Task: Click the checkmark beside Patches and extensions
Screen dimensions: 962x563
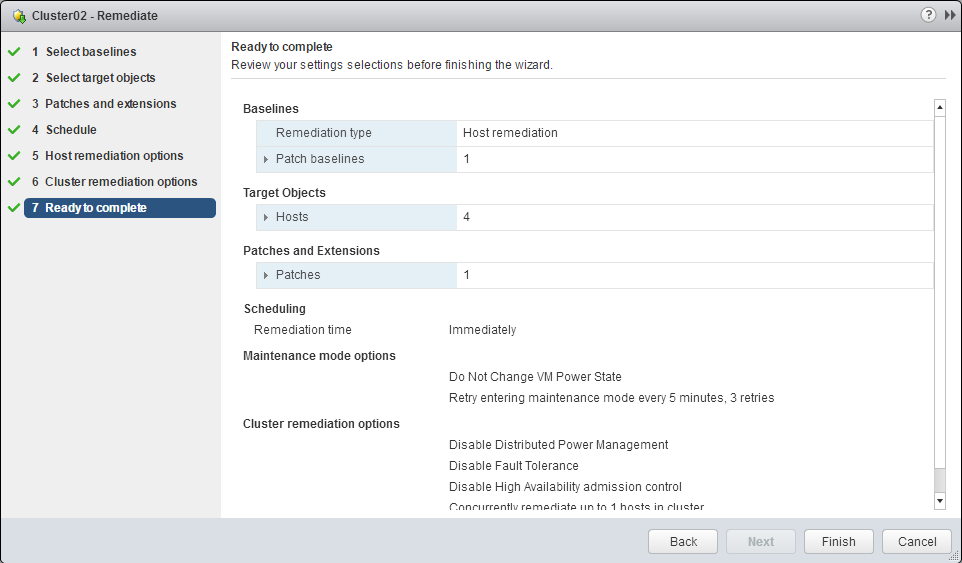Action: tap(14, 104)
